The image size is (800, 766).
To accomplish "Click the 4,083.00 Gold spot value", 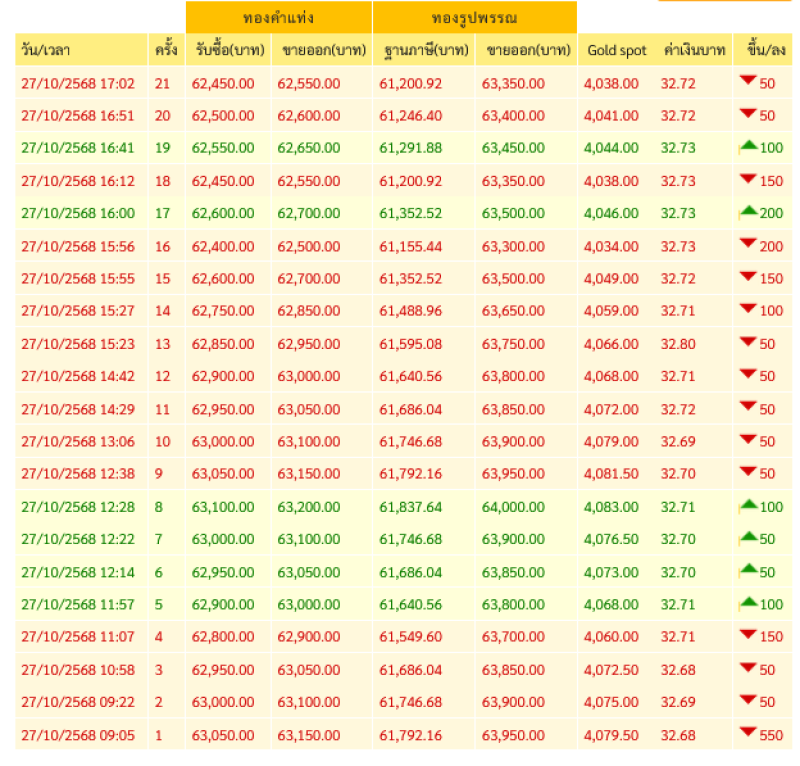I will click(611, 507).
